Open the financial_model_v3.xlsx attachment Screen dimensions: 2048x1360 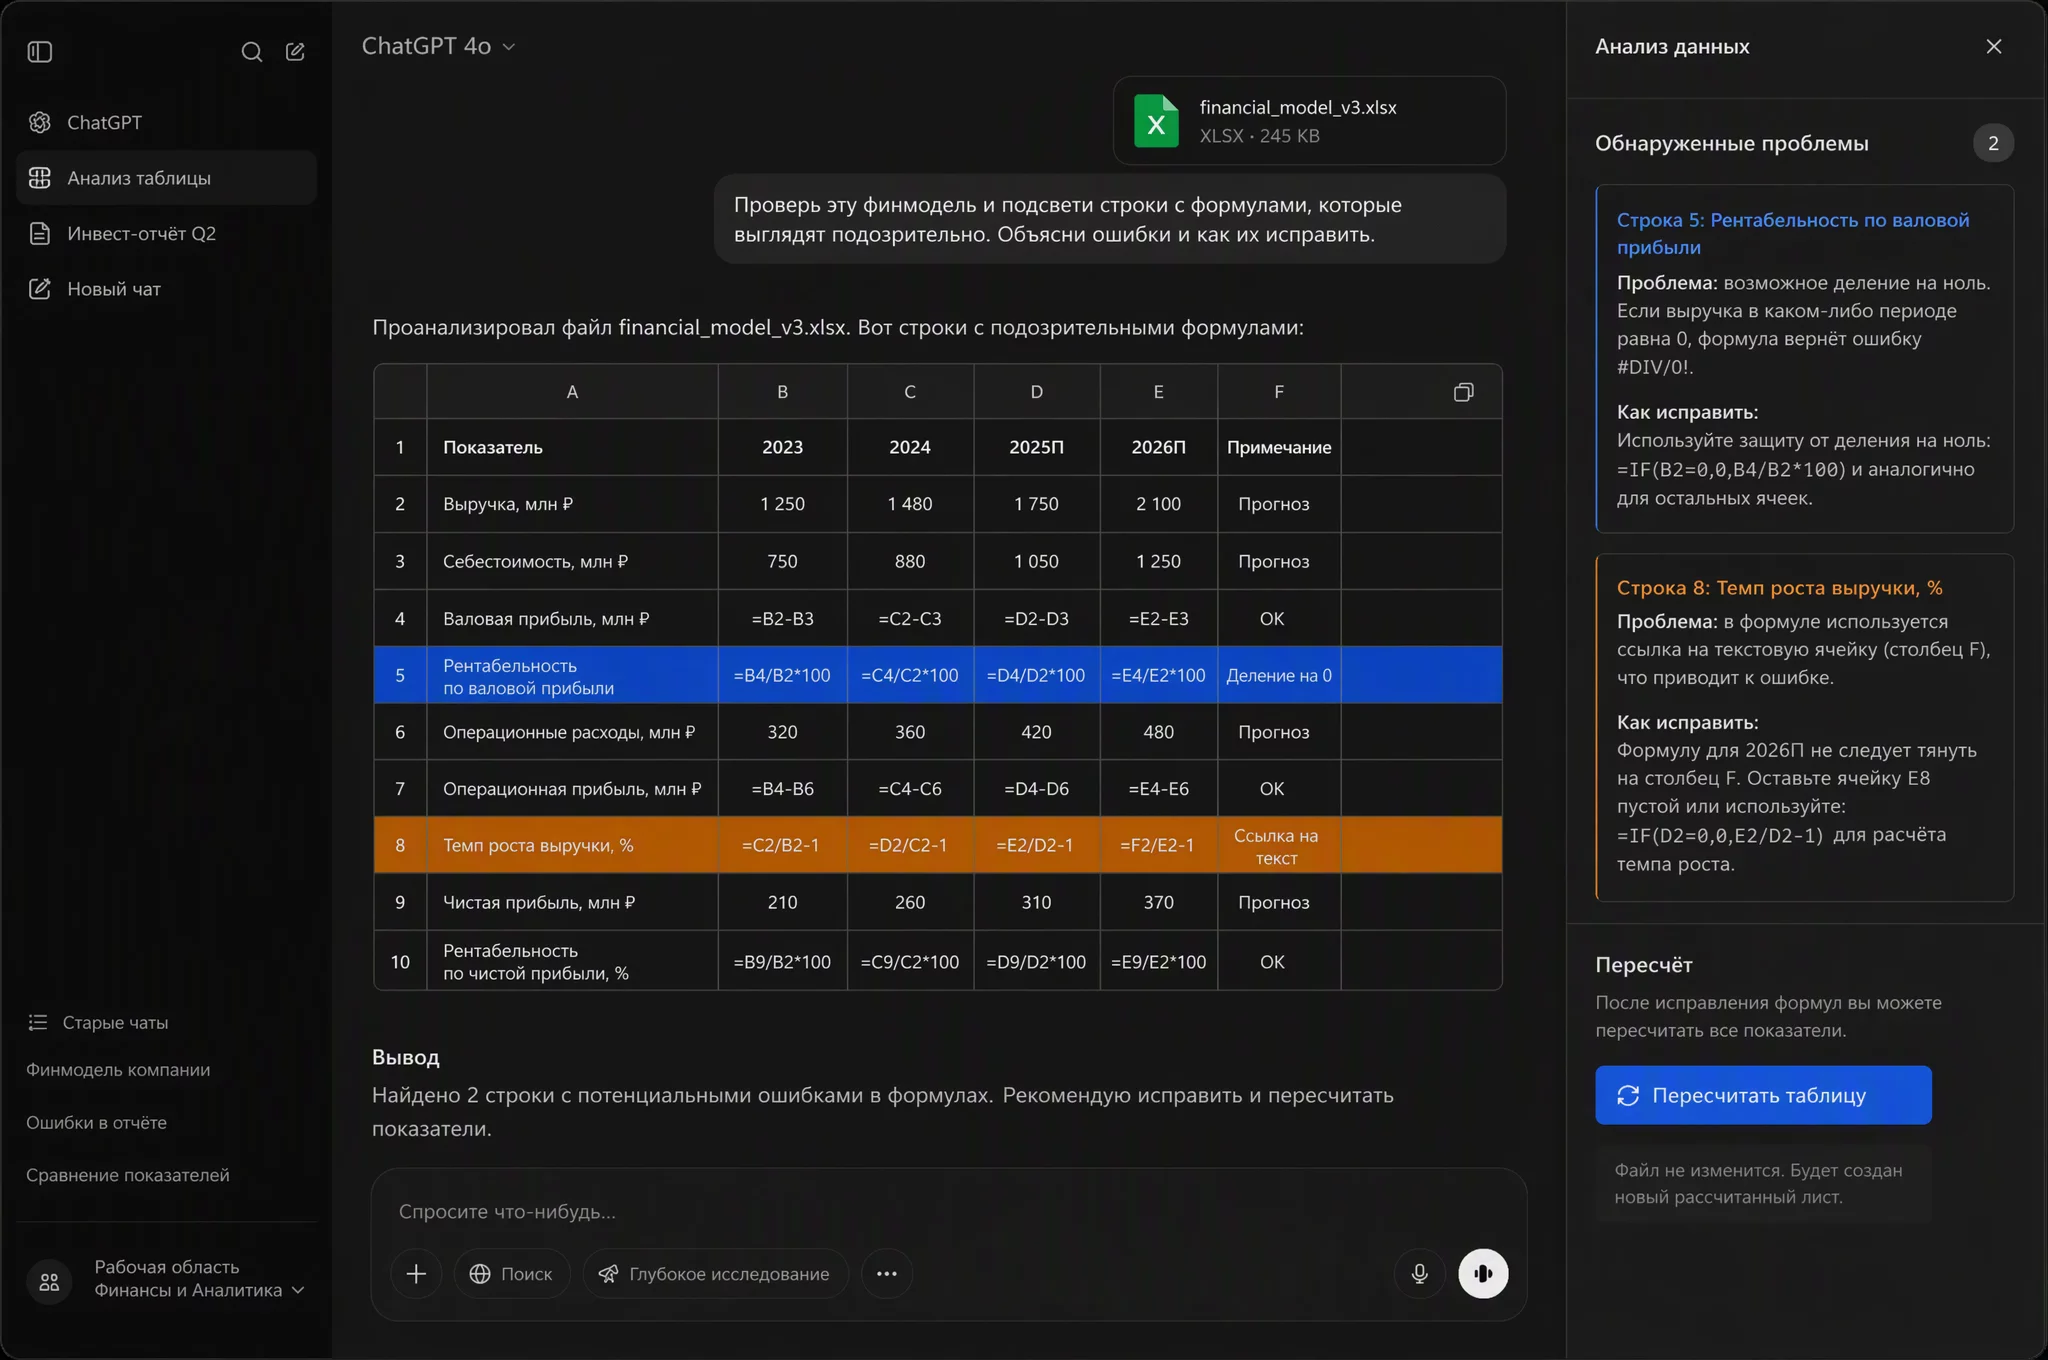[1309, 121]
